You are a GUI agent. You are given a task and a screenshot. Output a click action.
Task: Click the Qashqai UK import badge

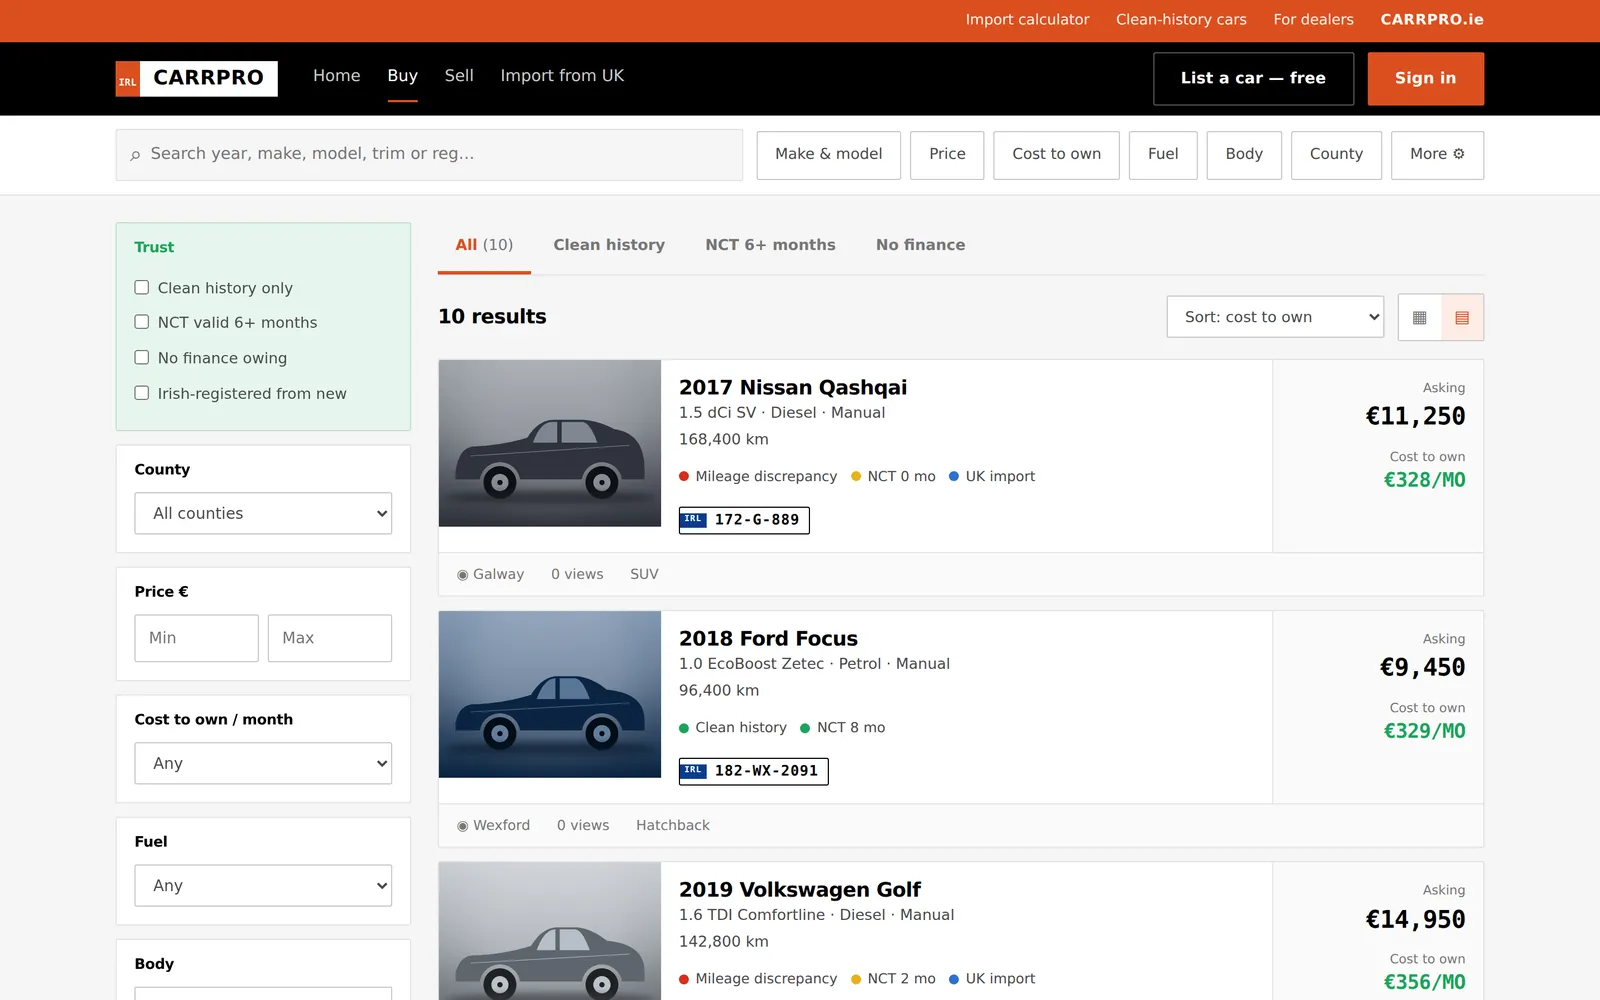tap(992, 477)
